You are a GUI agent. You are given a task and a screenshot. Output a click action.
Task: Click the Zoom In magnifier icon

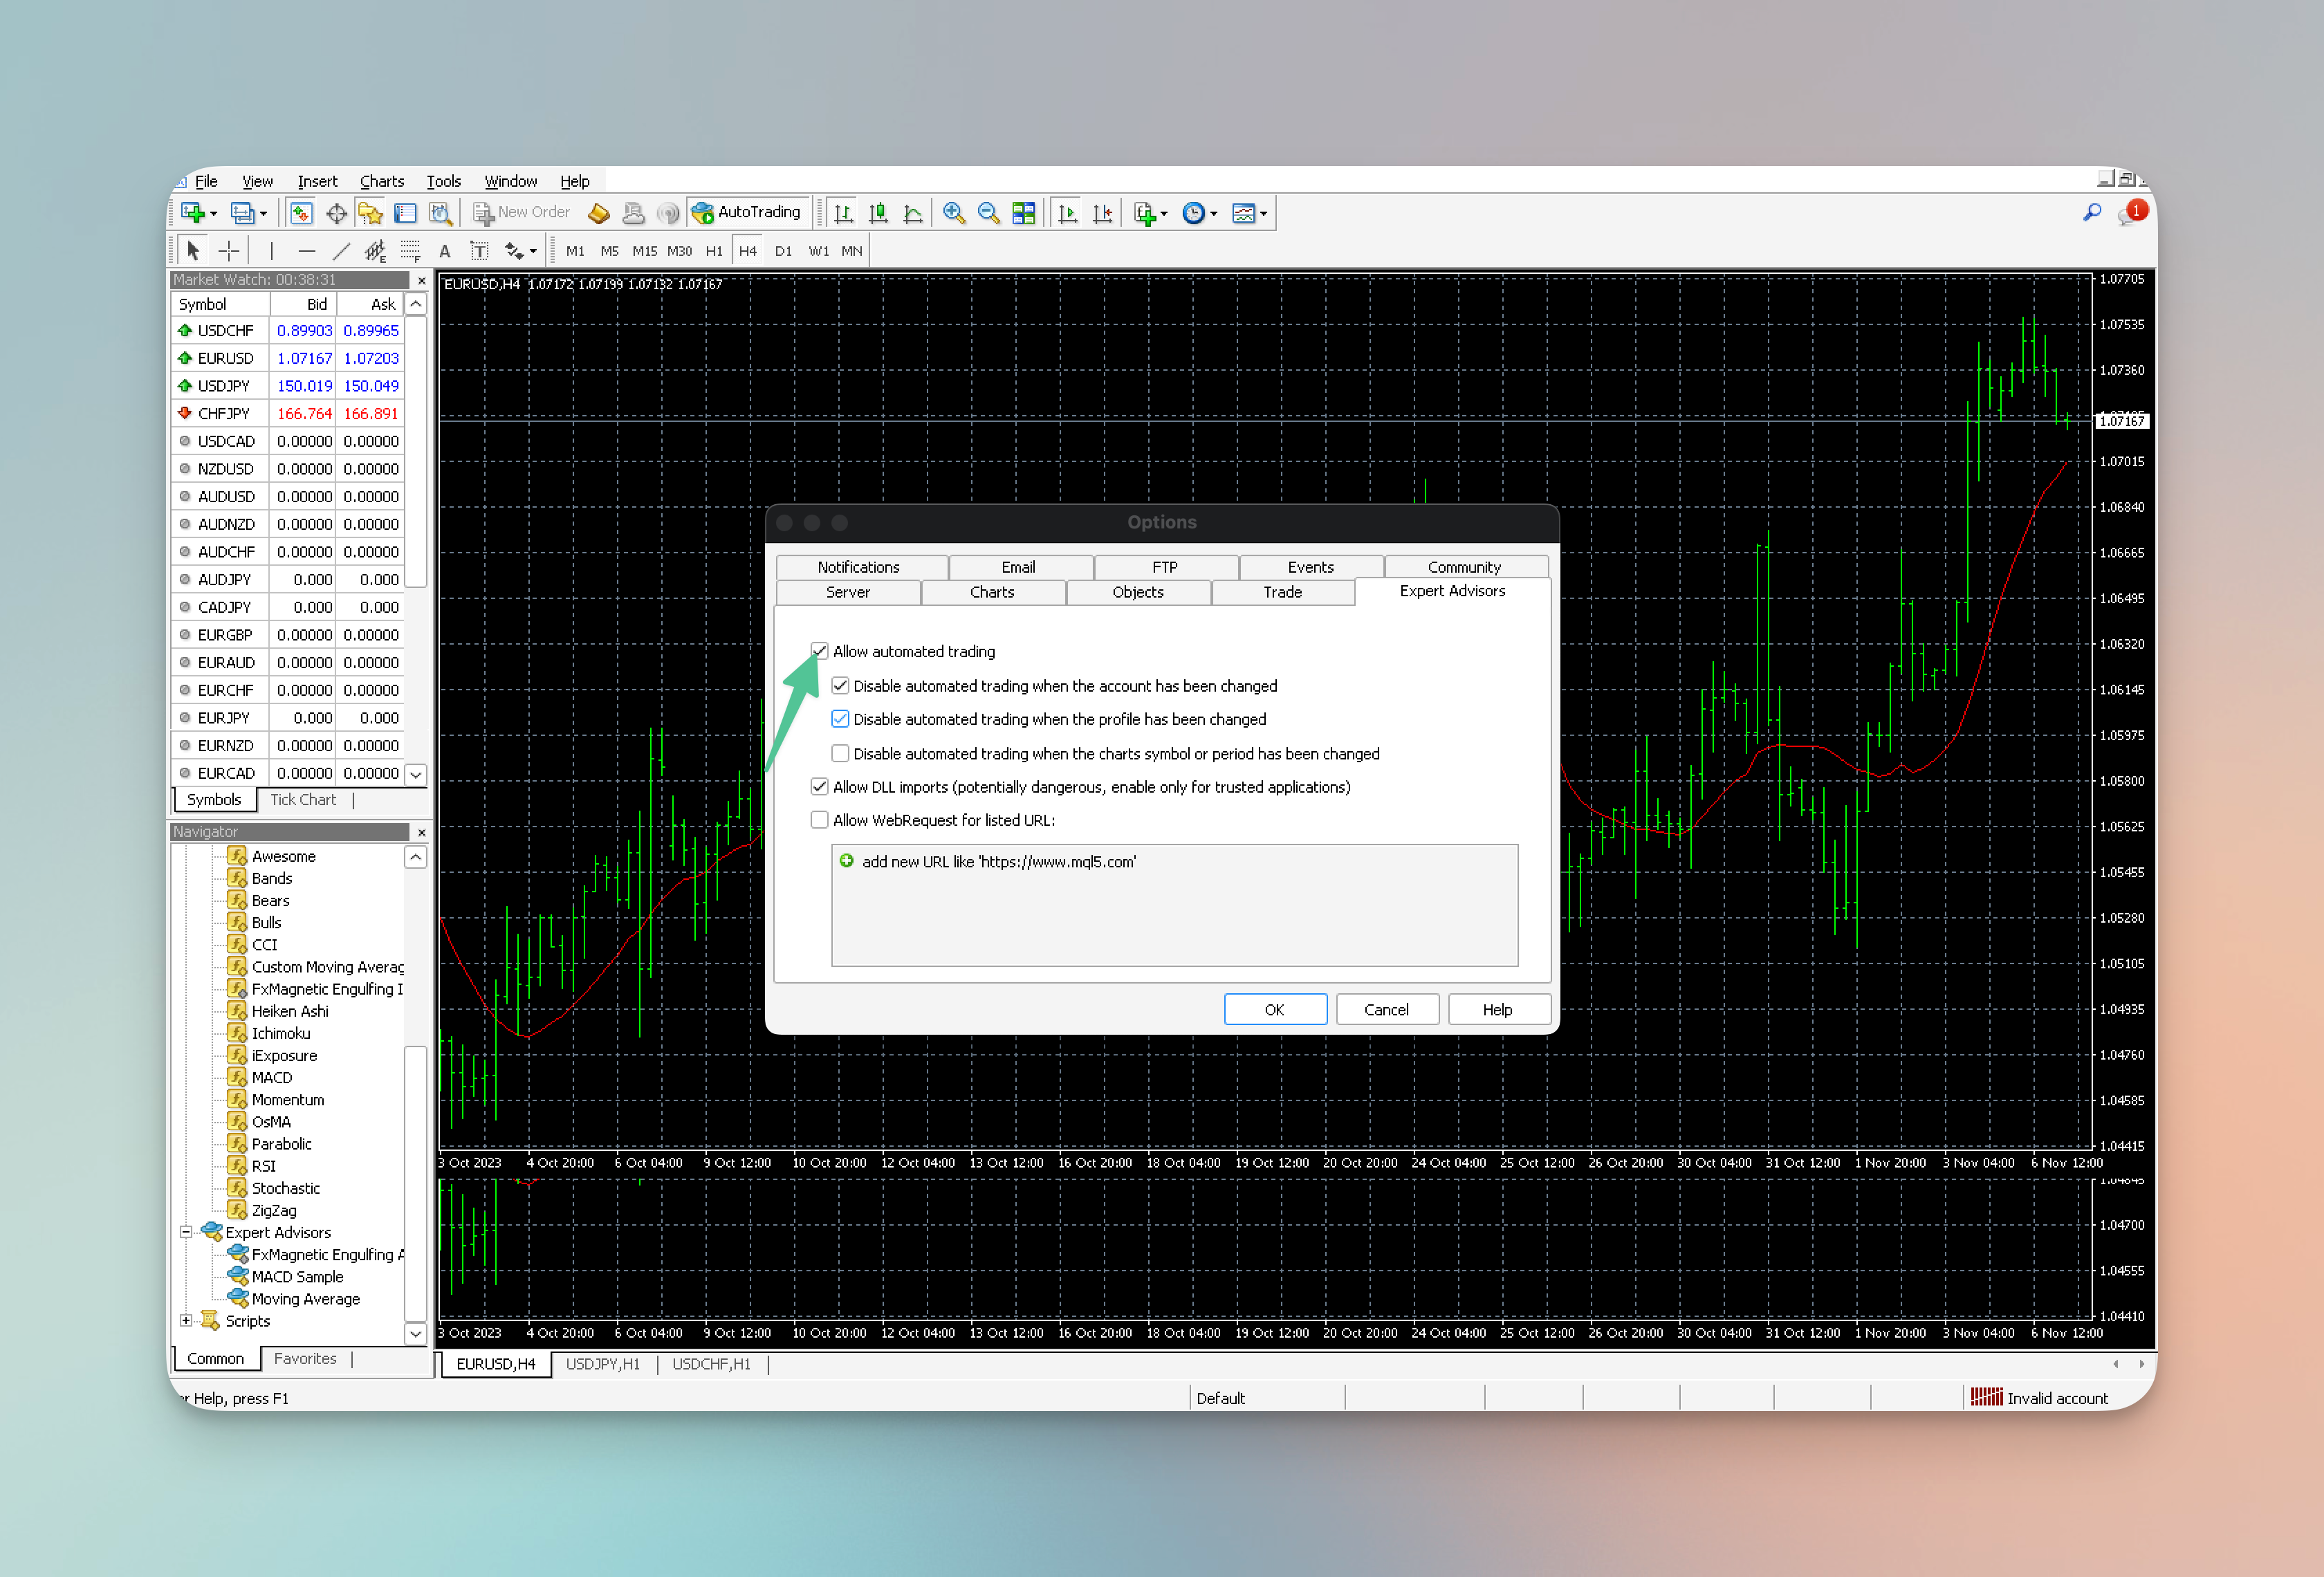953,213
